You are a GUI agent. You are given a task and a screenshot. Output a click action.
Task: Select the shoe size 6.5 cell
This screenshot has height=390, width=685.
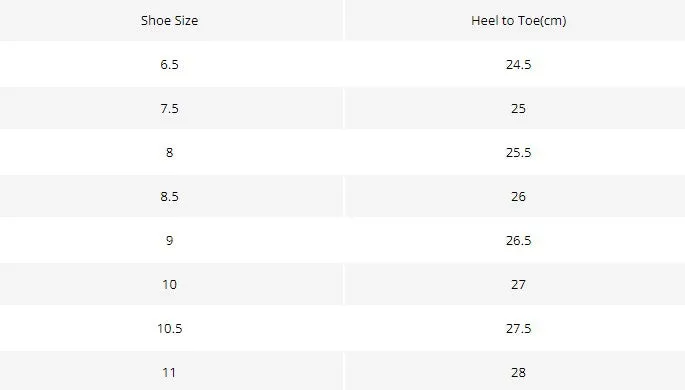click(170, 65)
